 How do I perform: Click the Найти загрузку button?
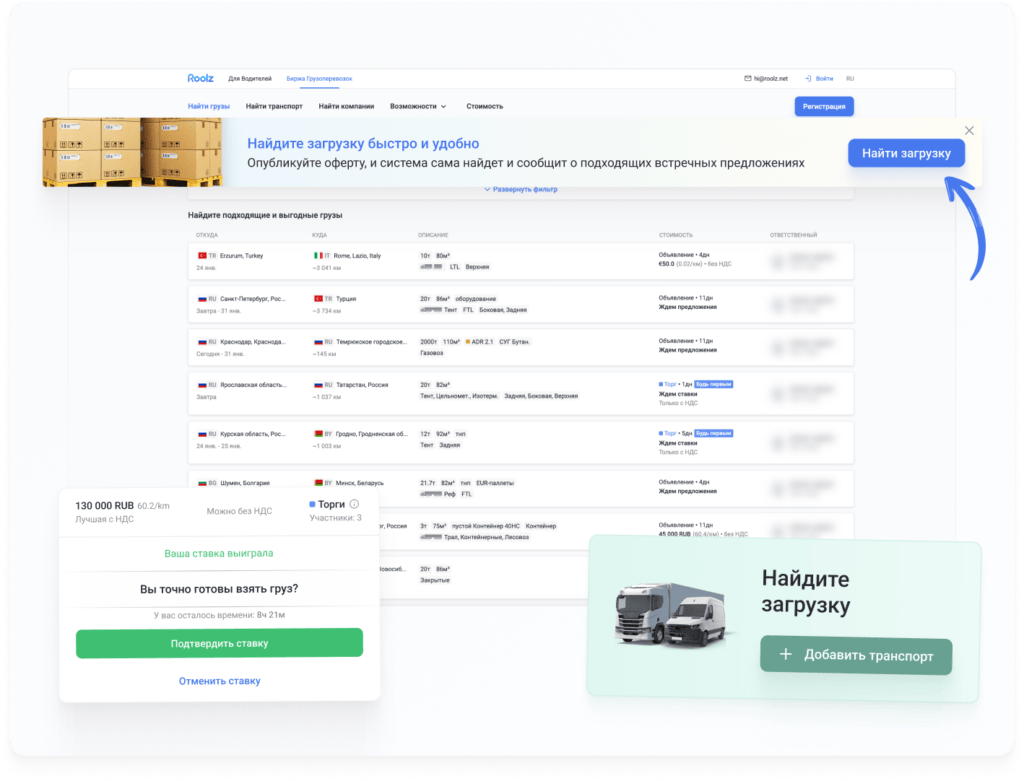pos(906,153)
